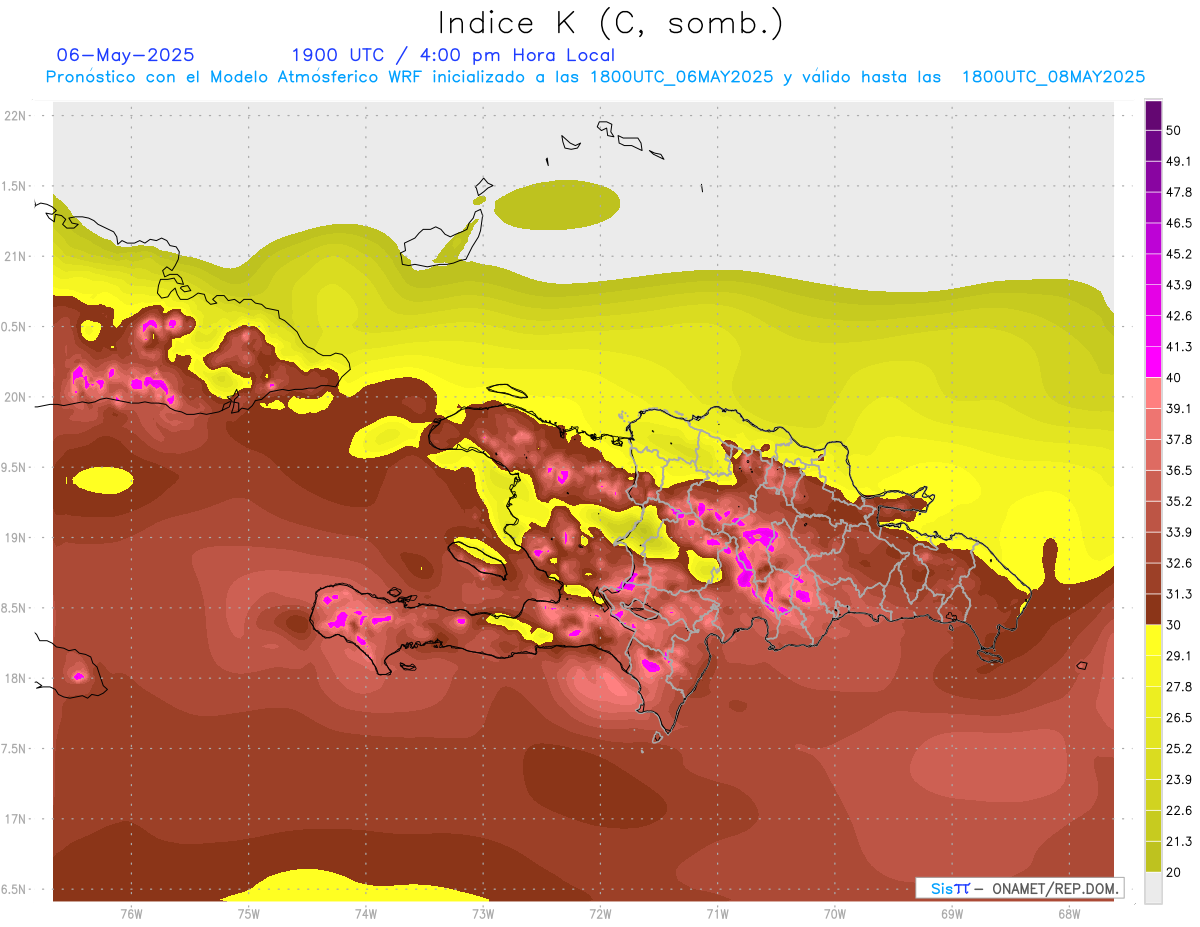1200x927 pixels.
Task: Click the '42.6' color scale value
Action: (x=1180, y=316)
